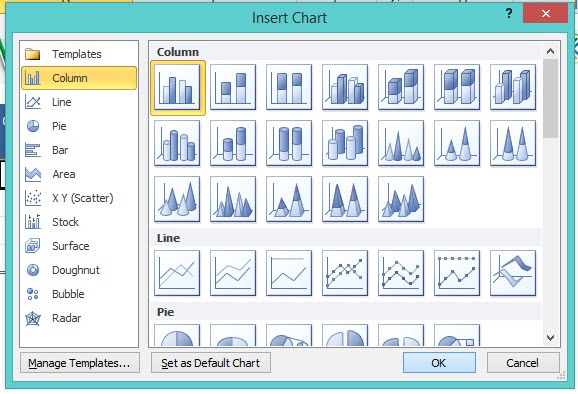Pick the 100% Stacked Line chart
The width and height of the screenshot is (578, 394).
(289, 273)
